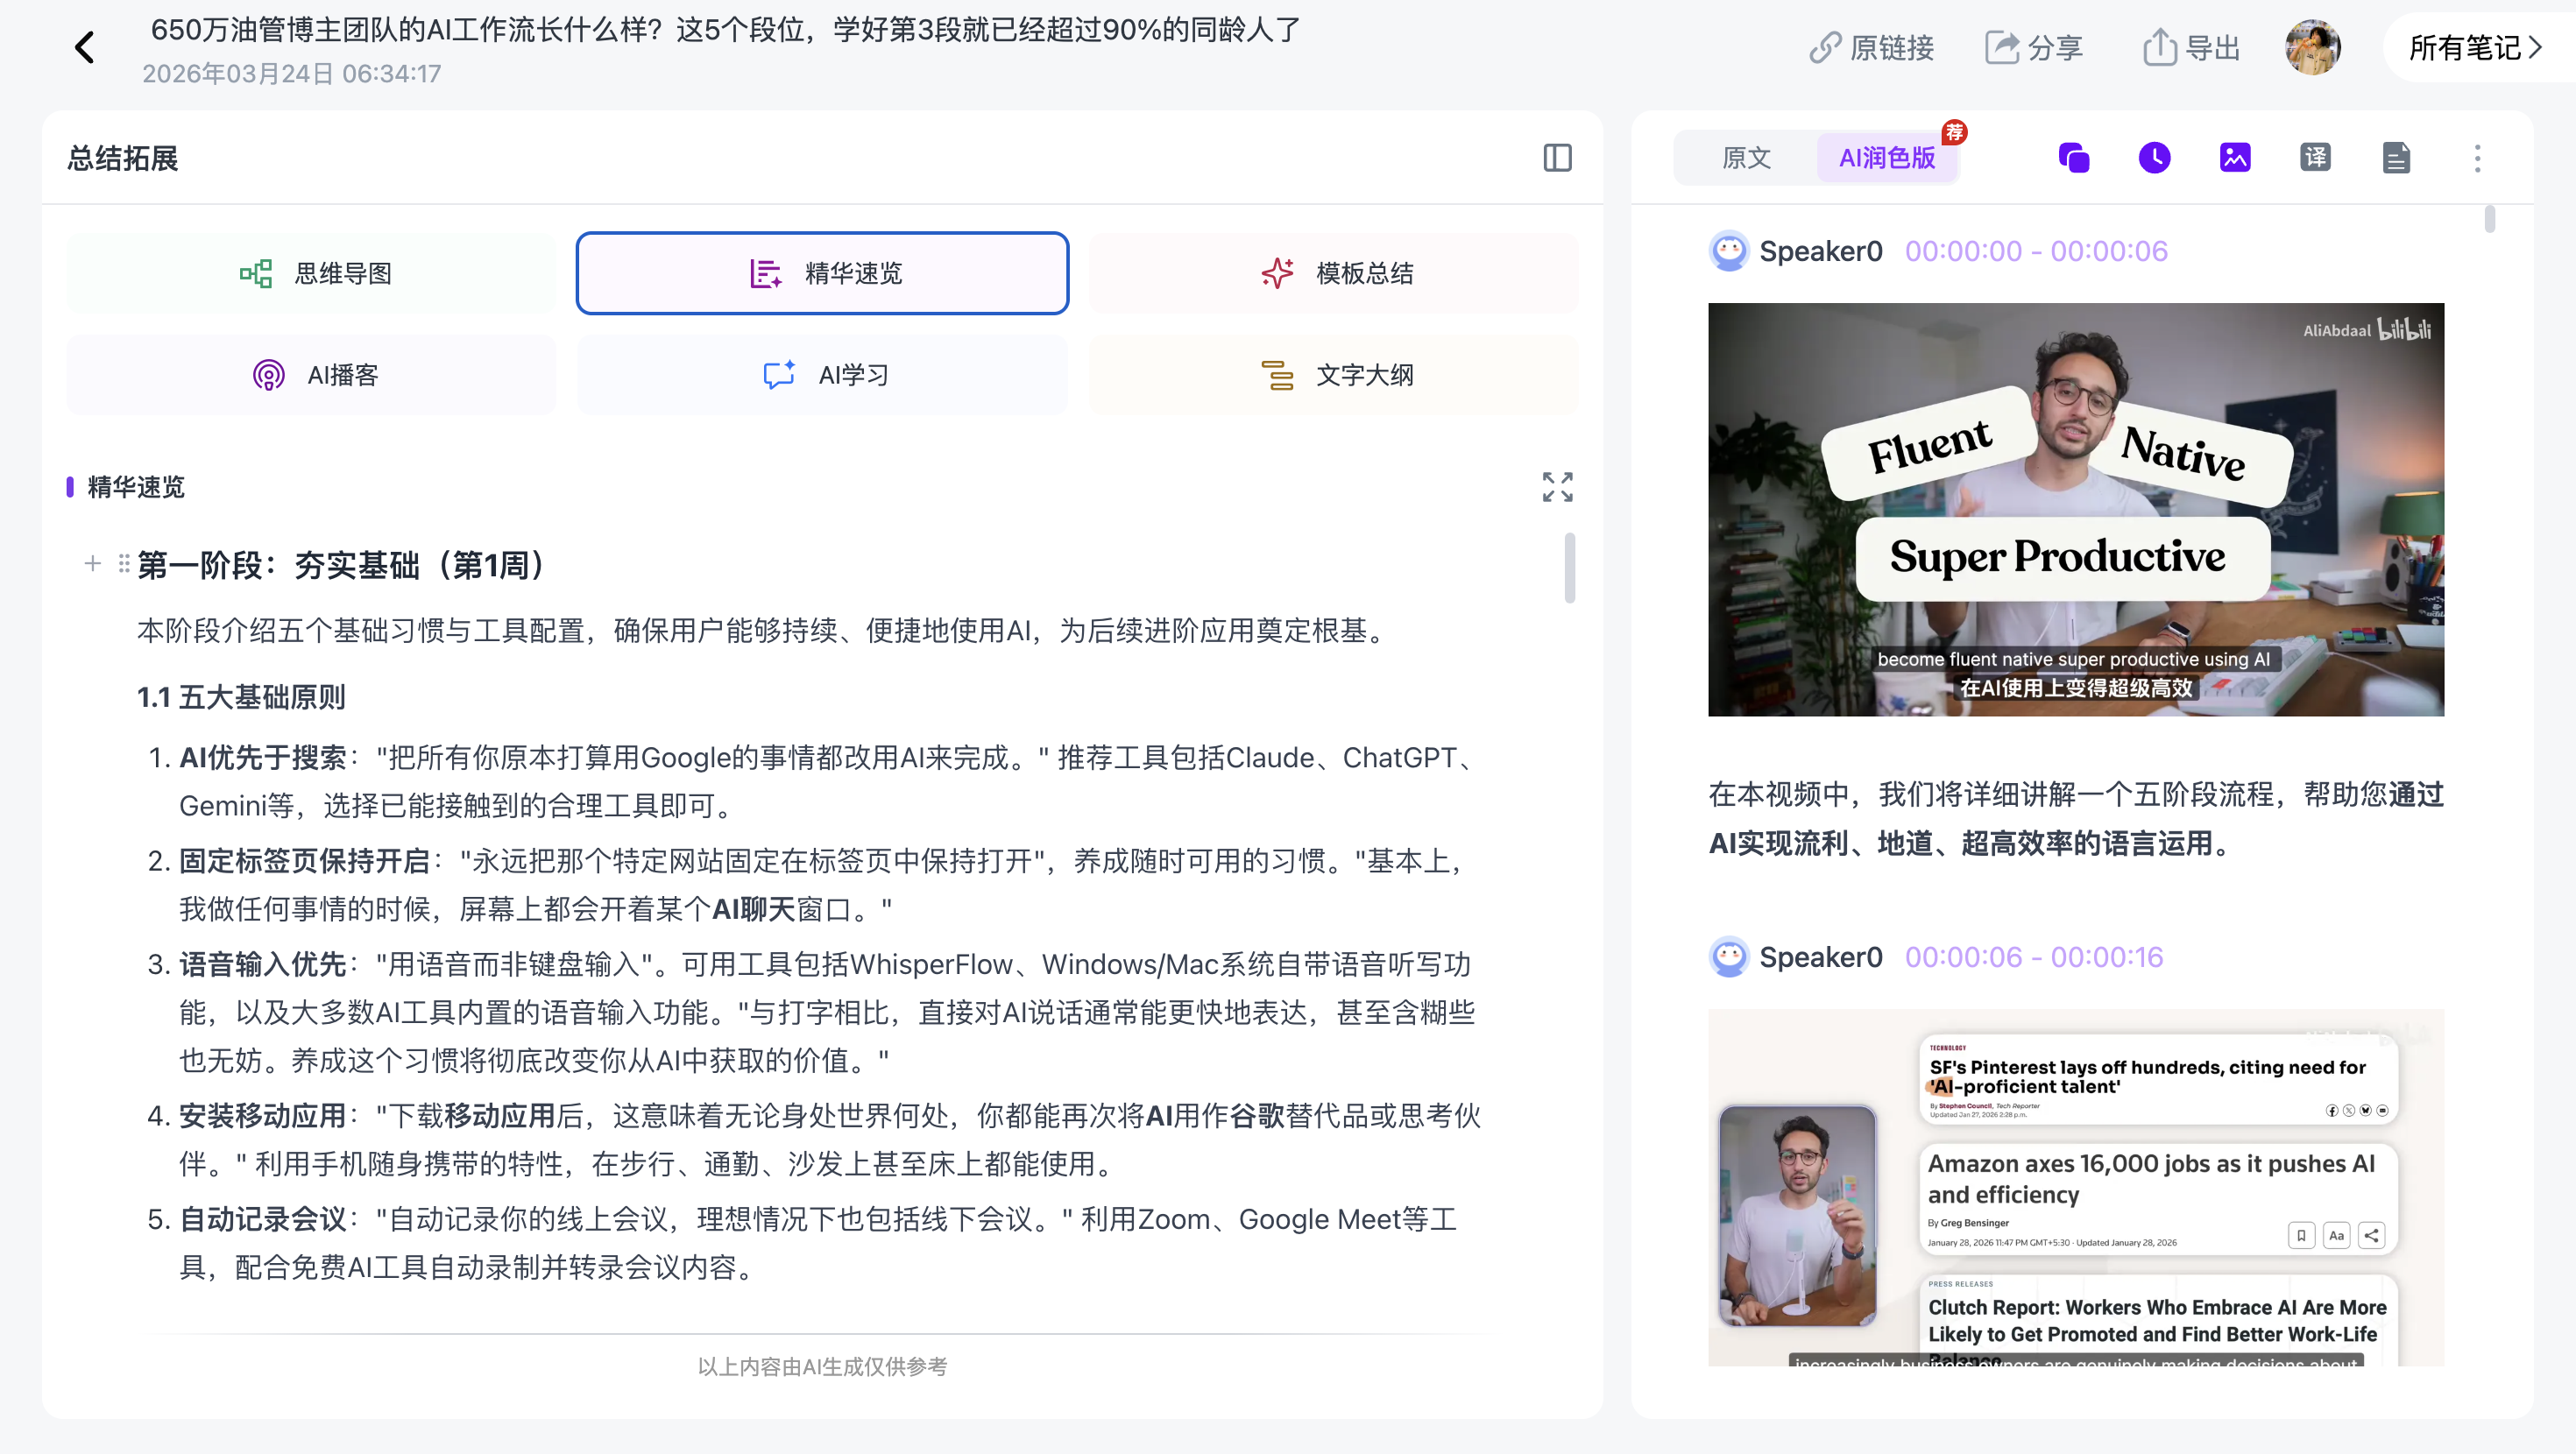Click the transcript panel vertical scrollbar
The width and height of the screenshot is (2576, 1454).
[x=2489, y=218]
